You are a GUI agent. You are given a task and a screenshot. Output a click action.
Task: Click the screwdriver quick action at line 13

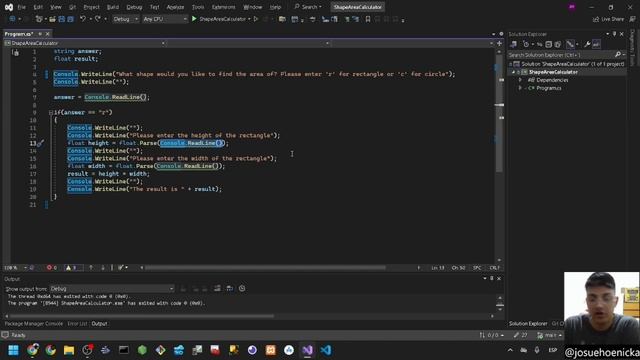click(40, 143)
